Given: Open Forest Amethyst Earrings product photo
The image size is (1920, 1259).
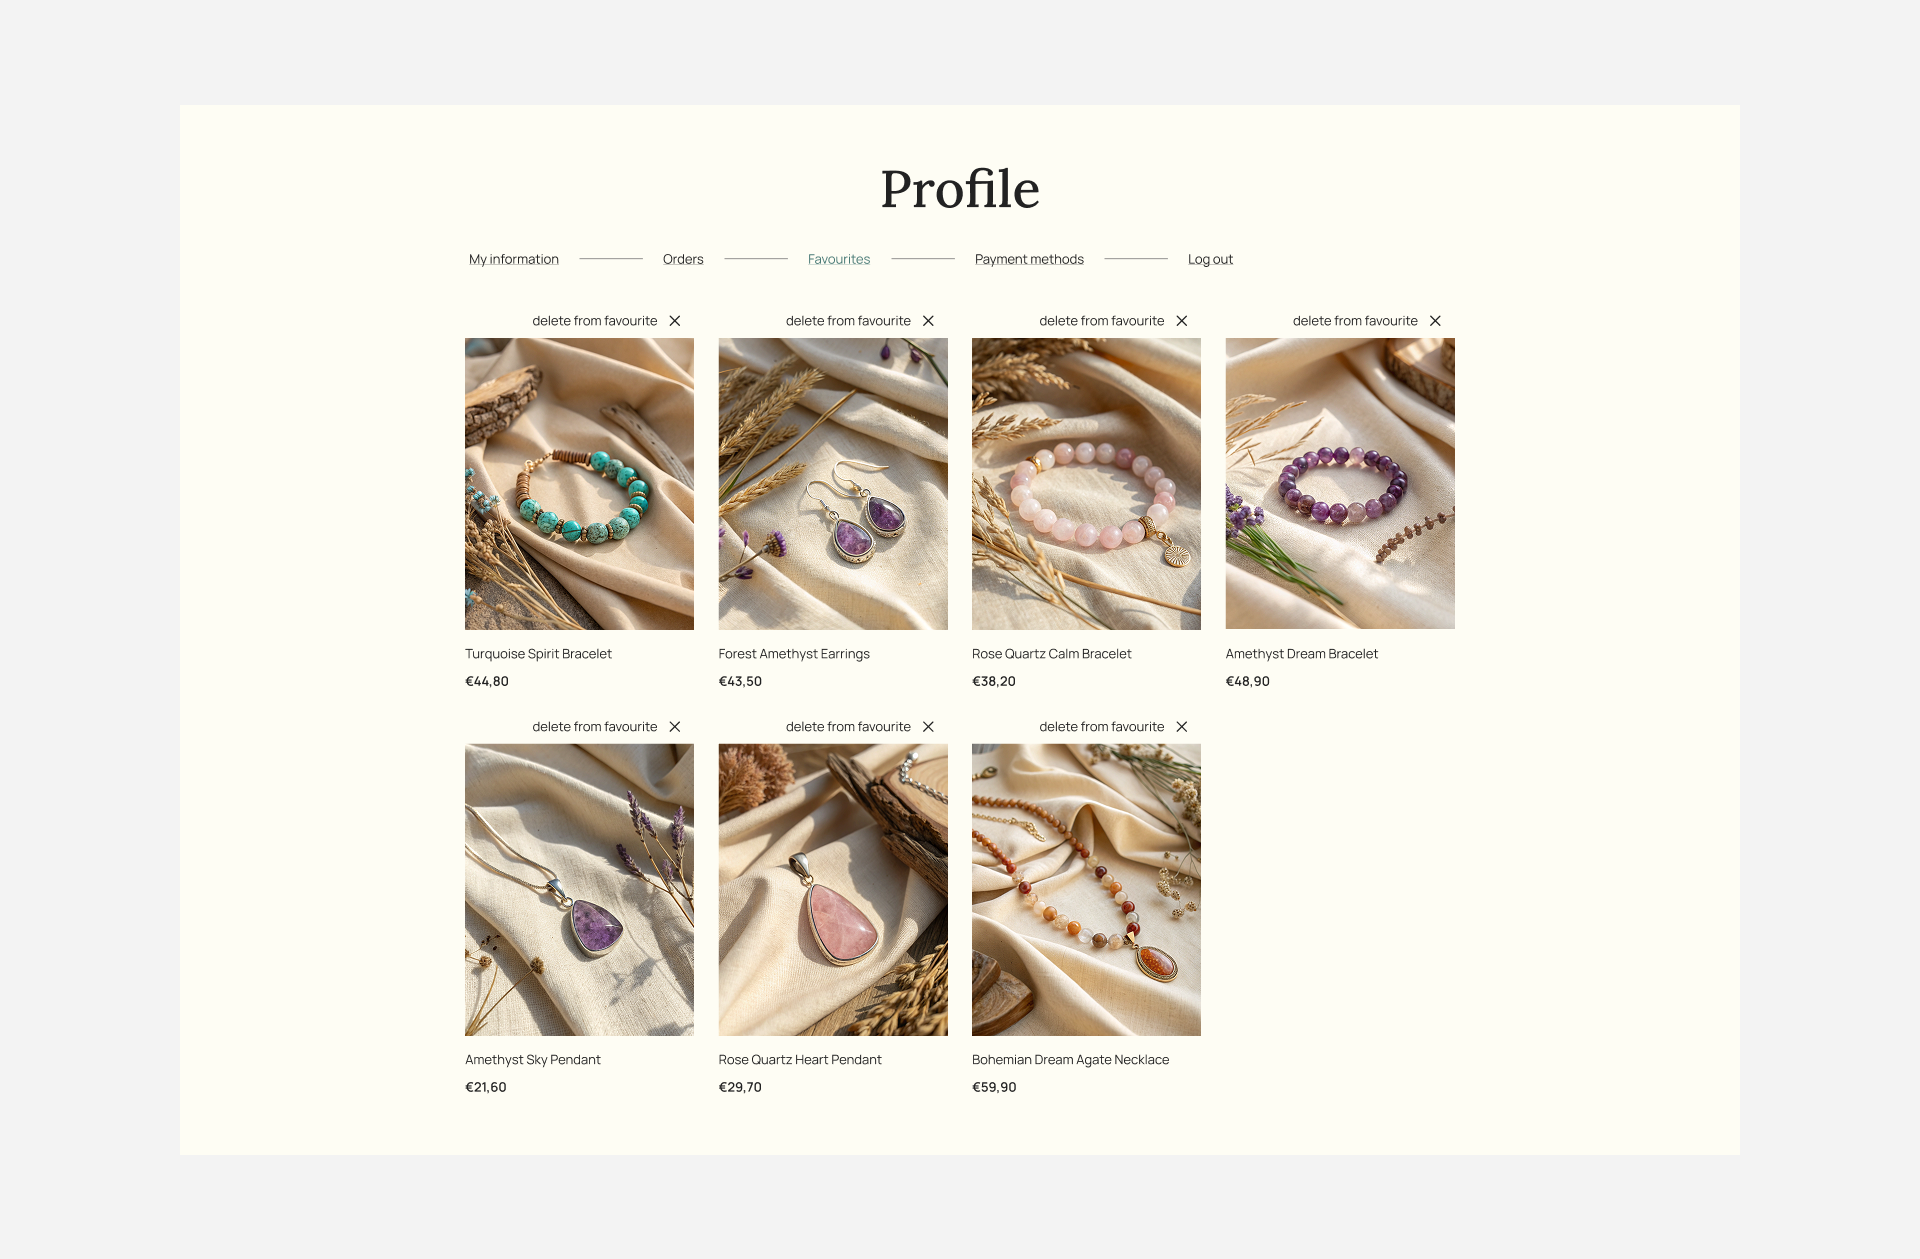Looking at the screenshot, I should tap(833, 484).
